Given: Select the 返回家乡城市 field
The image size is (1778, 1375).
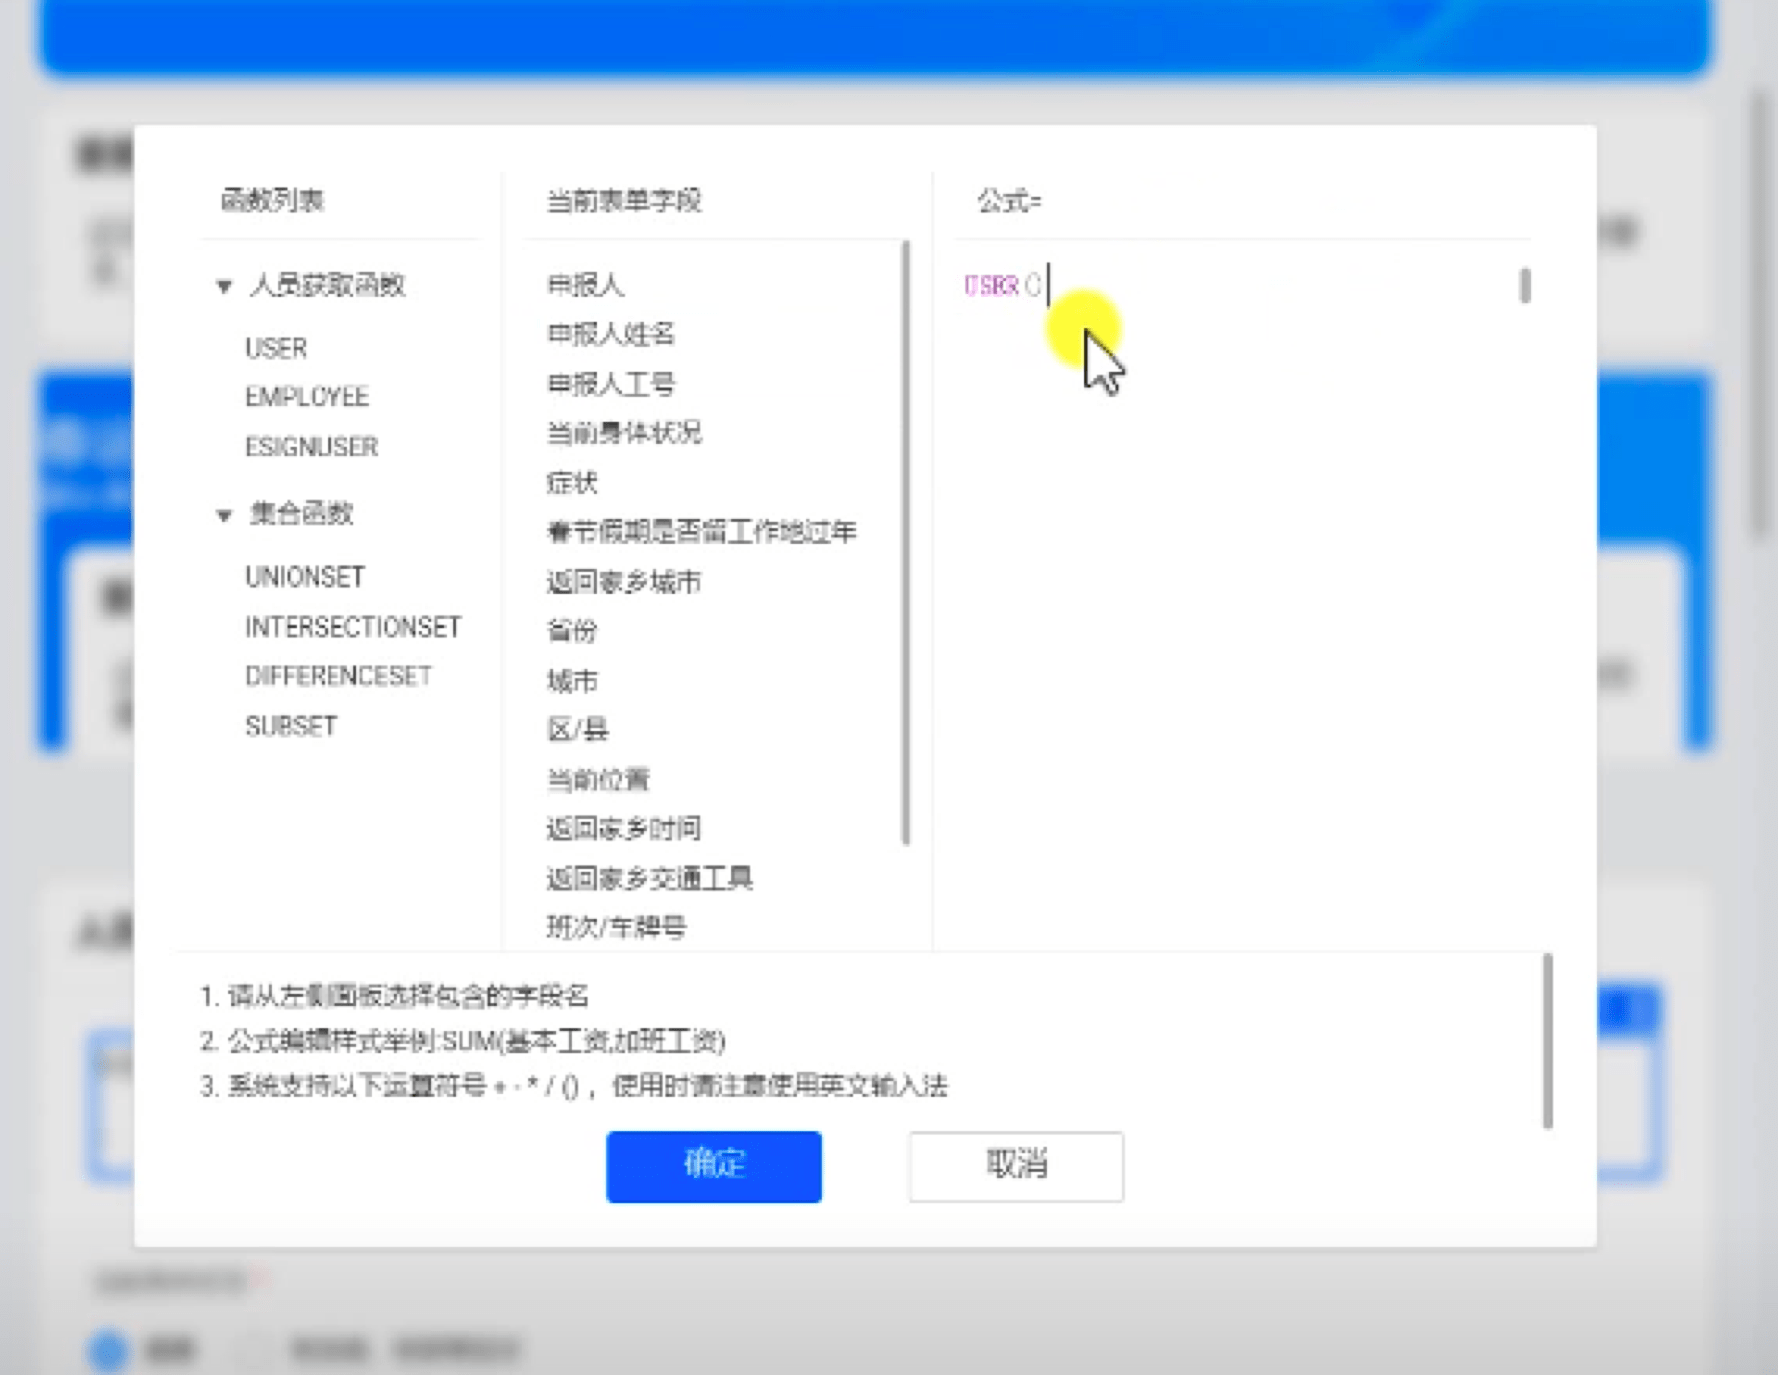Looking at the screenshot, I should (624, 582).
